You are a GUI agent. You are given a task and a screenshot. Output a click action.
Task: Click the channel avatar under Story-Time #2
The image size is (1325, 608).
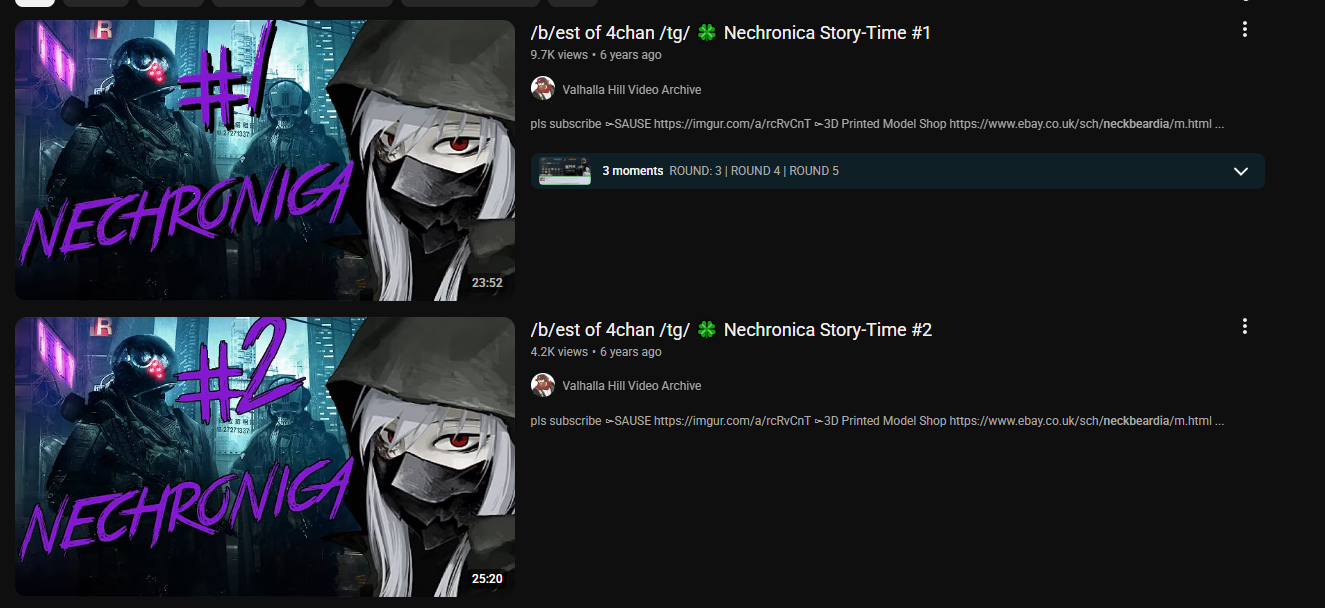(543, 385)
